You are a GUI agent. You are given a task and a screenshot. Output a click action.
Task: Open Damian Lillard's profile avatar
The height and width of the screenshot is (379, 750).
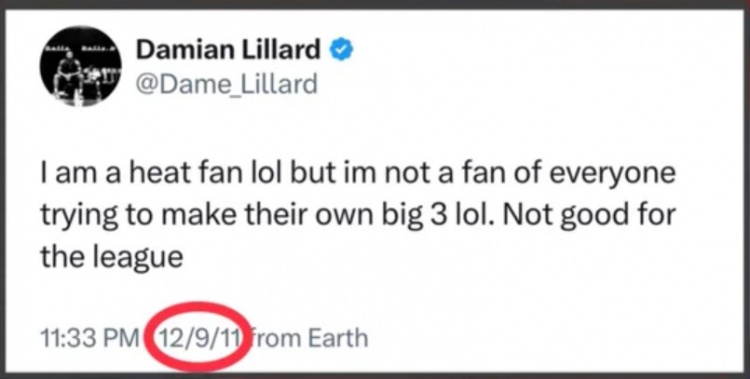[80, 66]
